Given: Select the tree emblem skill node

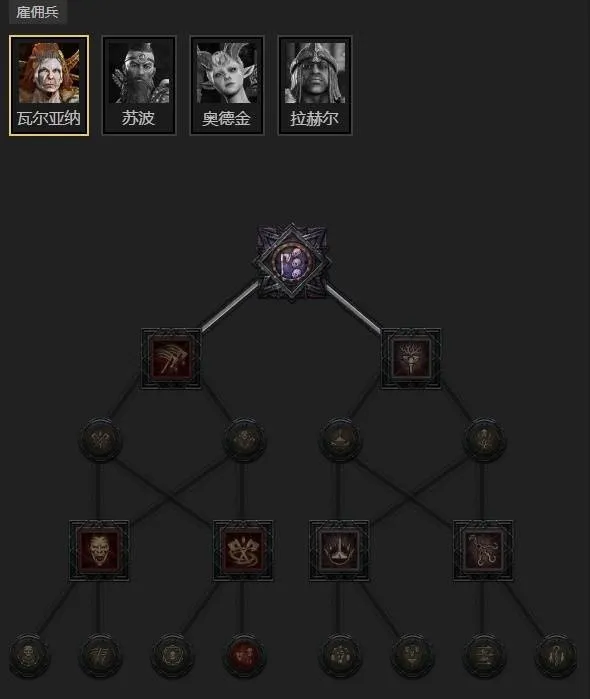Looking at the screenshot, I should click(x=411, y=359).
